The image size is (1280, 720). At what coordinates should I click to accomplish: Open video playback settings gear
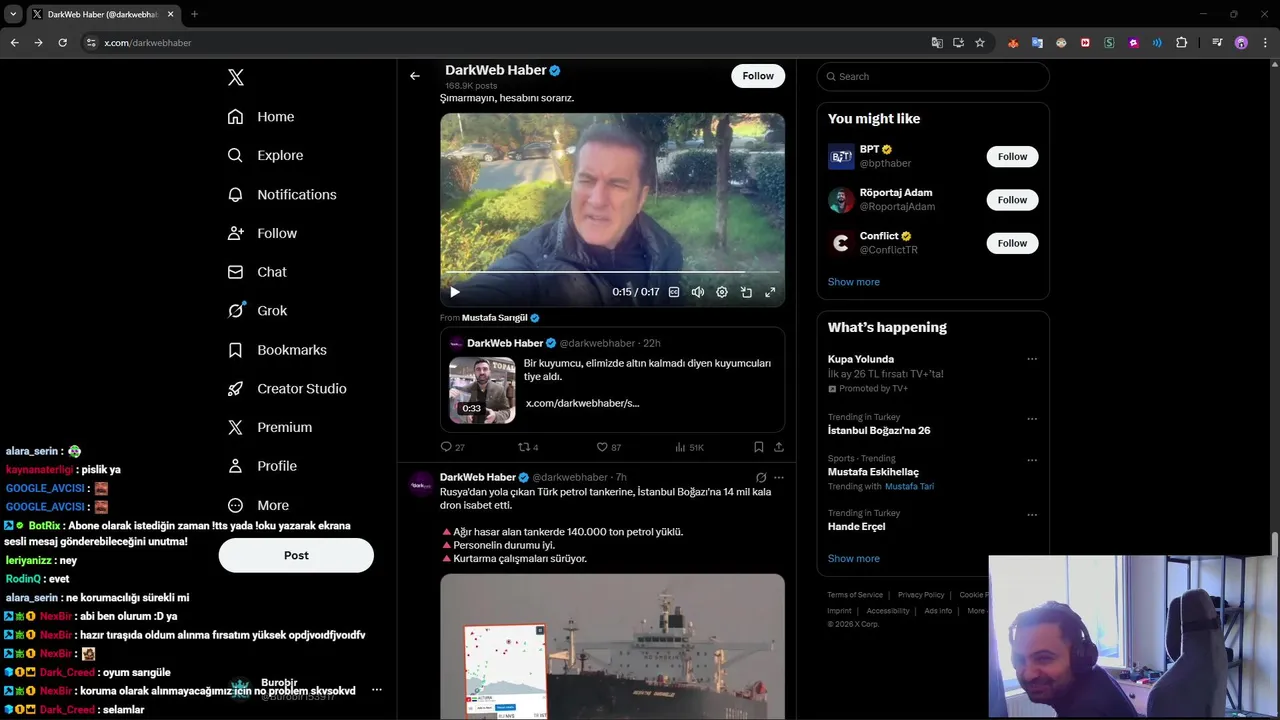coord(722,292)
